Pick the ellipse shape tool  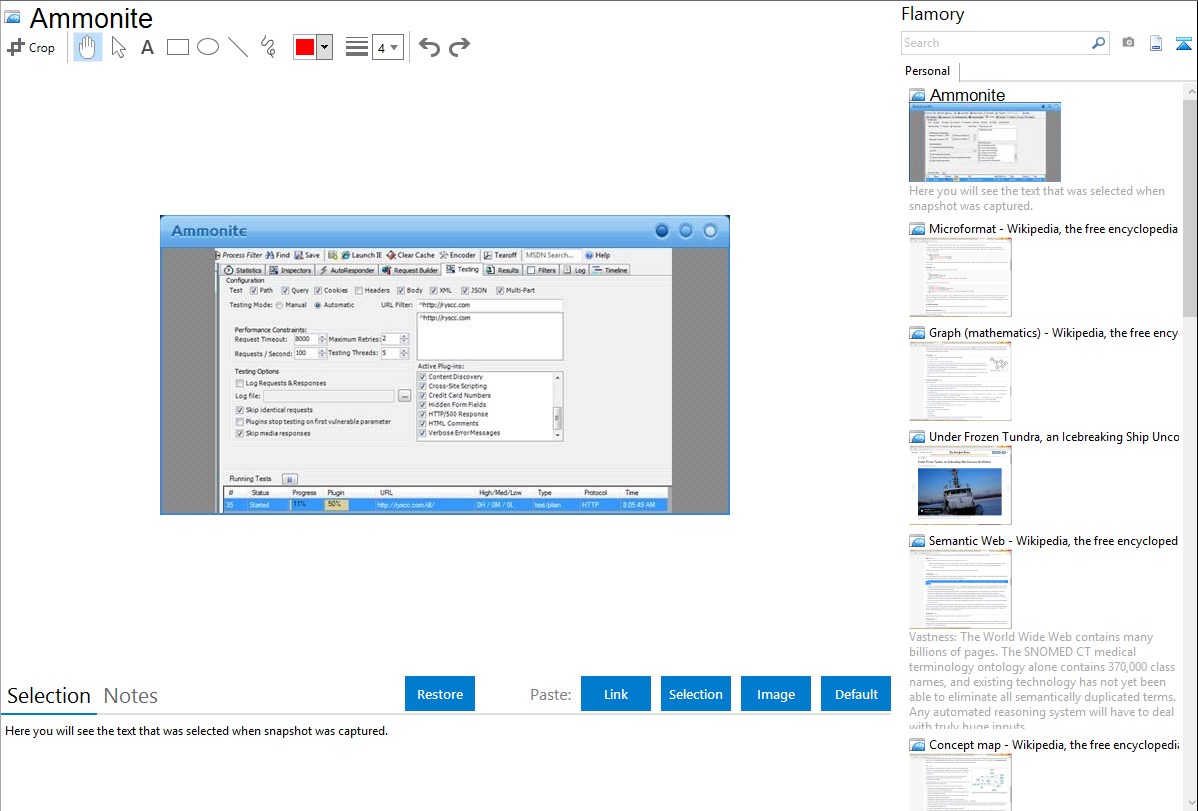[208, 47]
